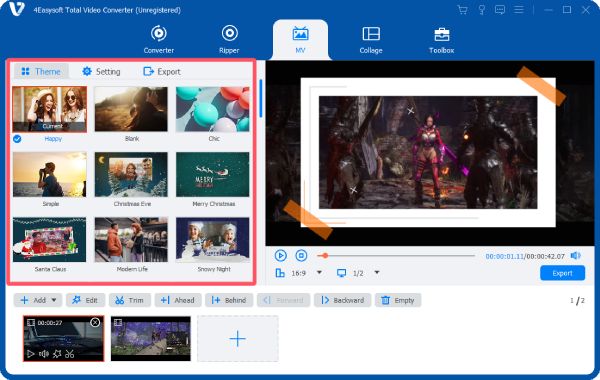The image size is (600, 380).
Task: Click the register key icon
Action: [481, 10]
